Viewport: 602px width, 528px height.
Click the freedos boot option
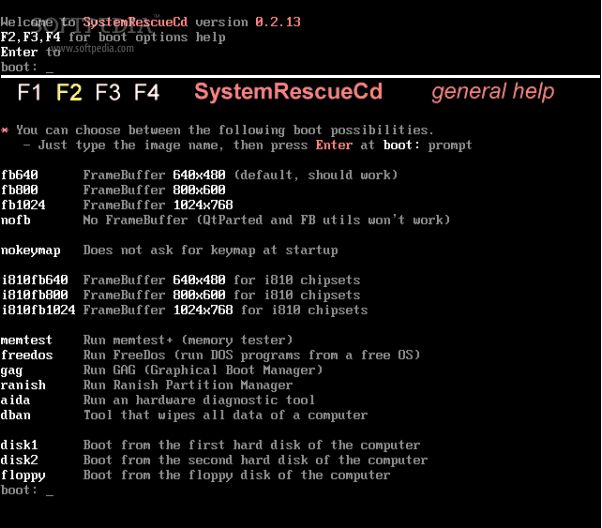pos(27,355)
